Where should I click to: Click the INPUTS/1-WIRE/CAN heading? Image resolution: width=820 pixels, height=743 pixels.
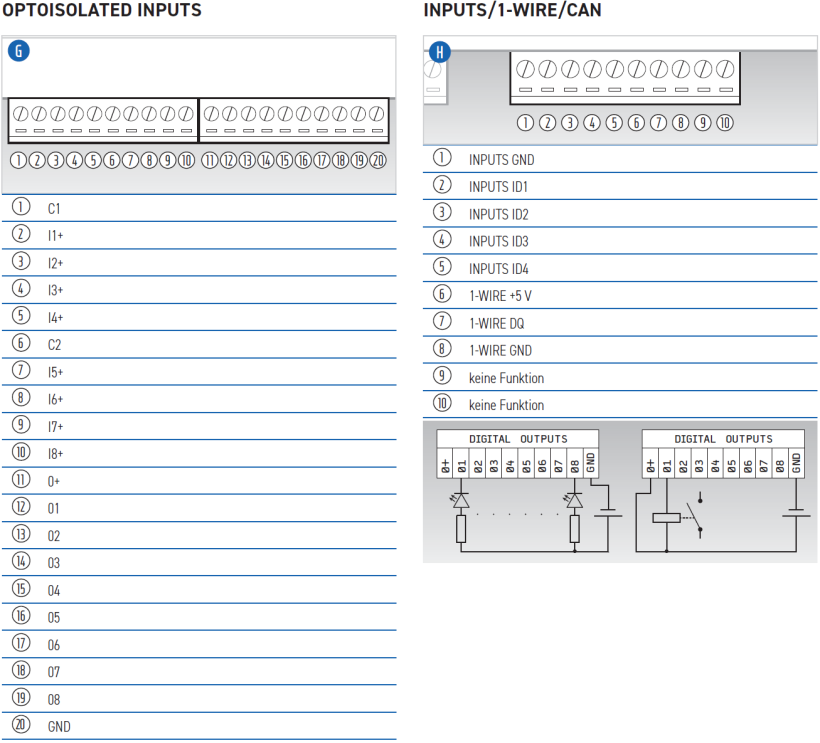512,11
